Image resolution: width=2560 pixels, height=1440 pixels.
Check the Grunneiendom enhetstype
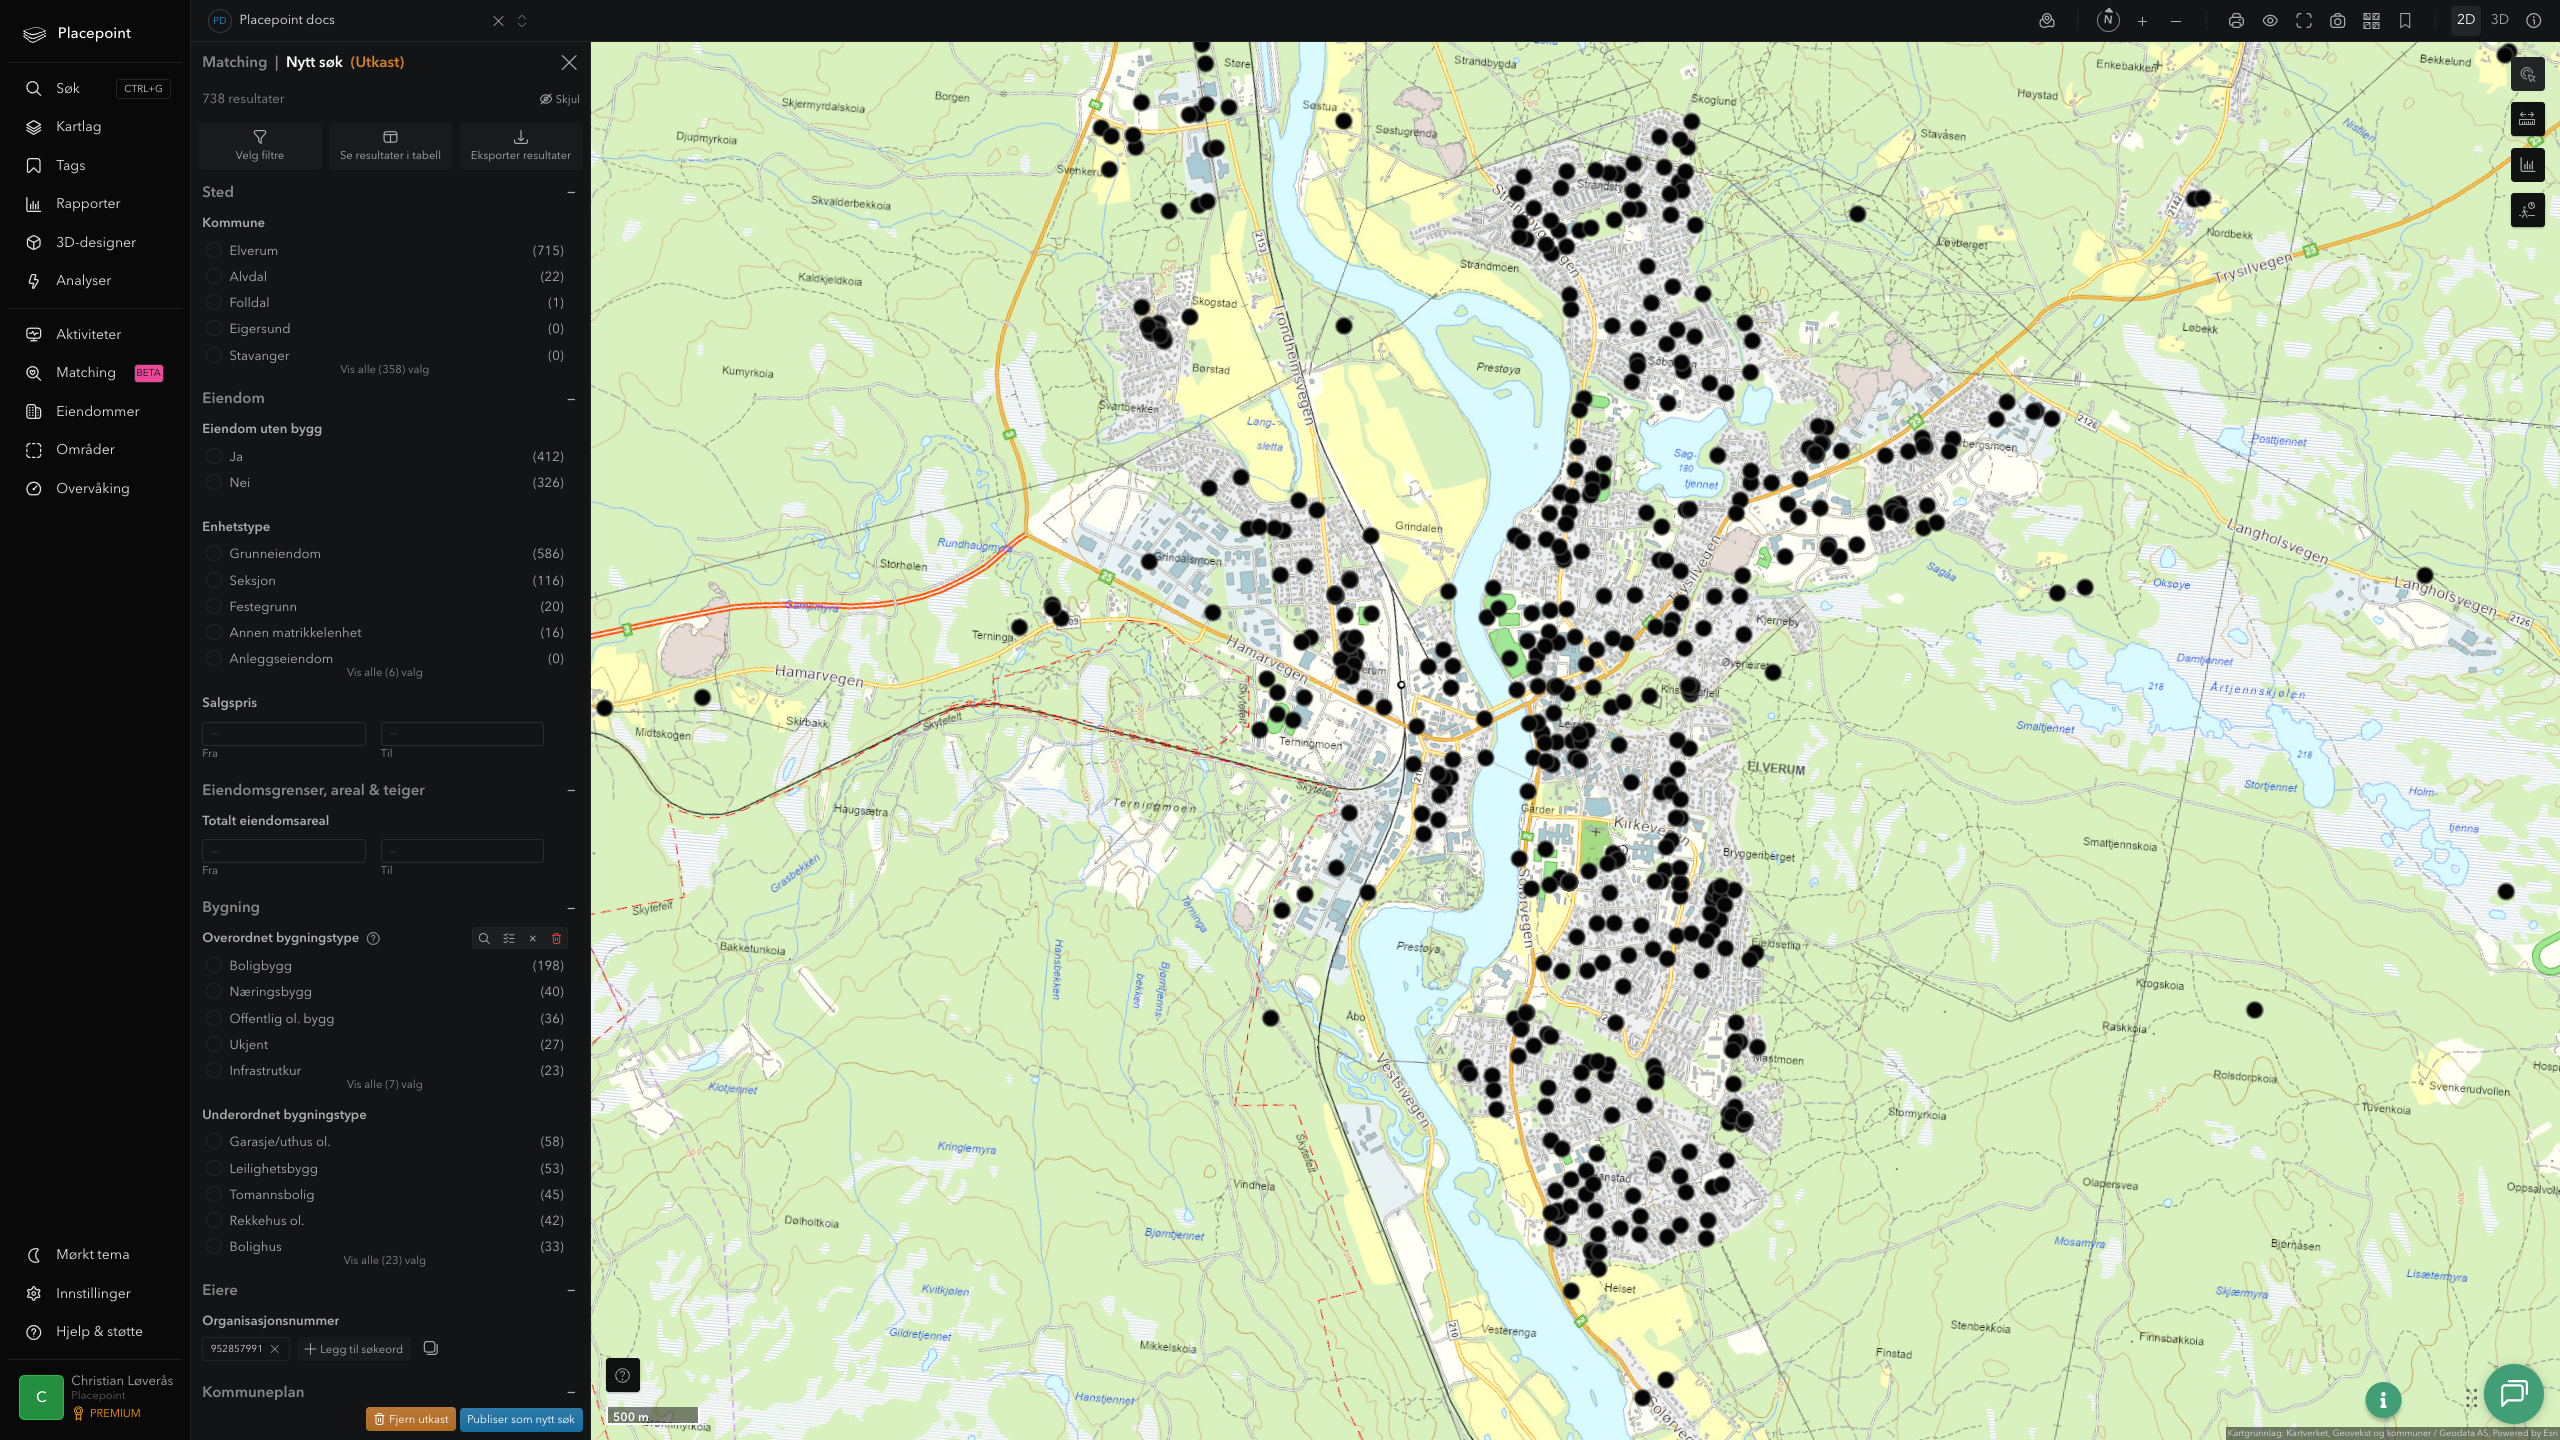click(213, 553)
